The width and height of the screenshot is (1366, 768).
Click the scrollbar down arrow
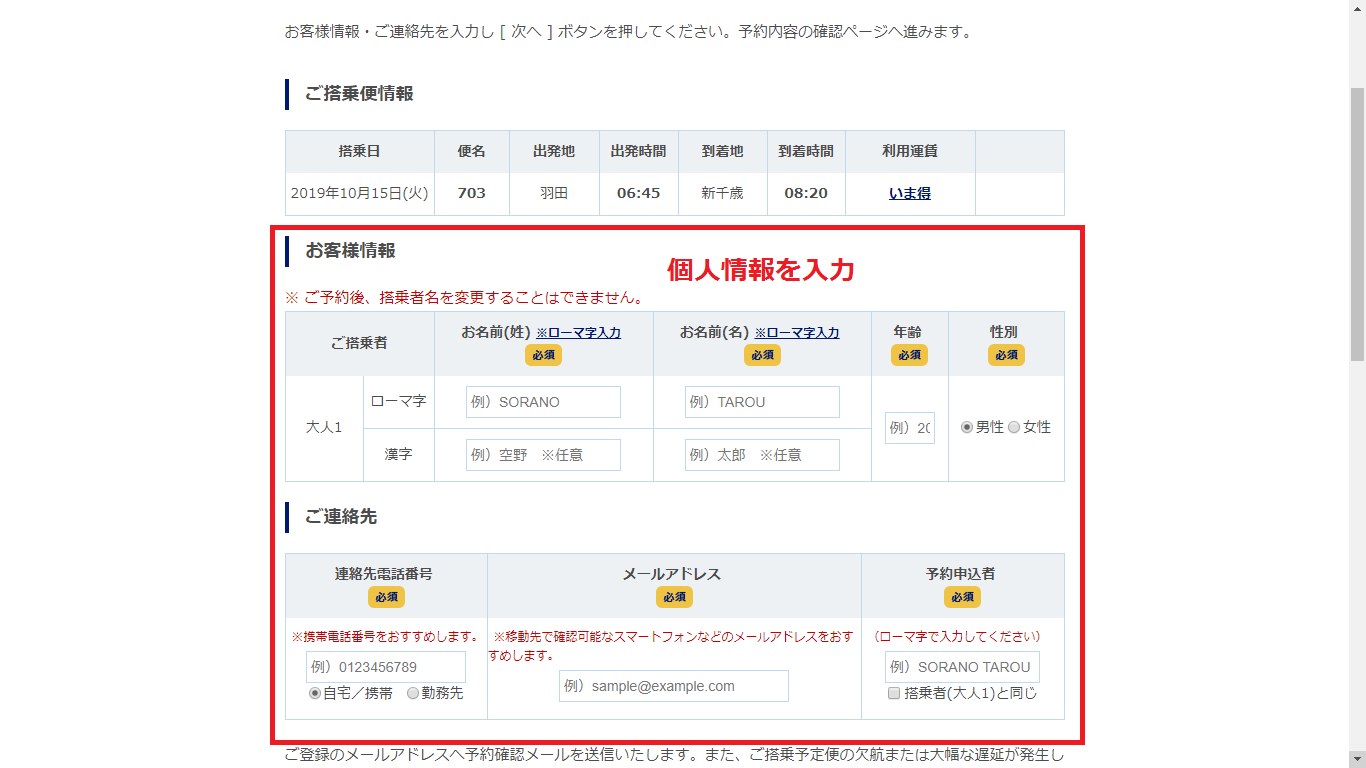click(x=1357, y=759)
